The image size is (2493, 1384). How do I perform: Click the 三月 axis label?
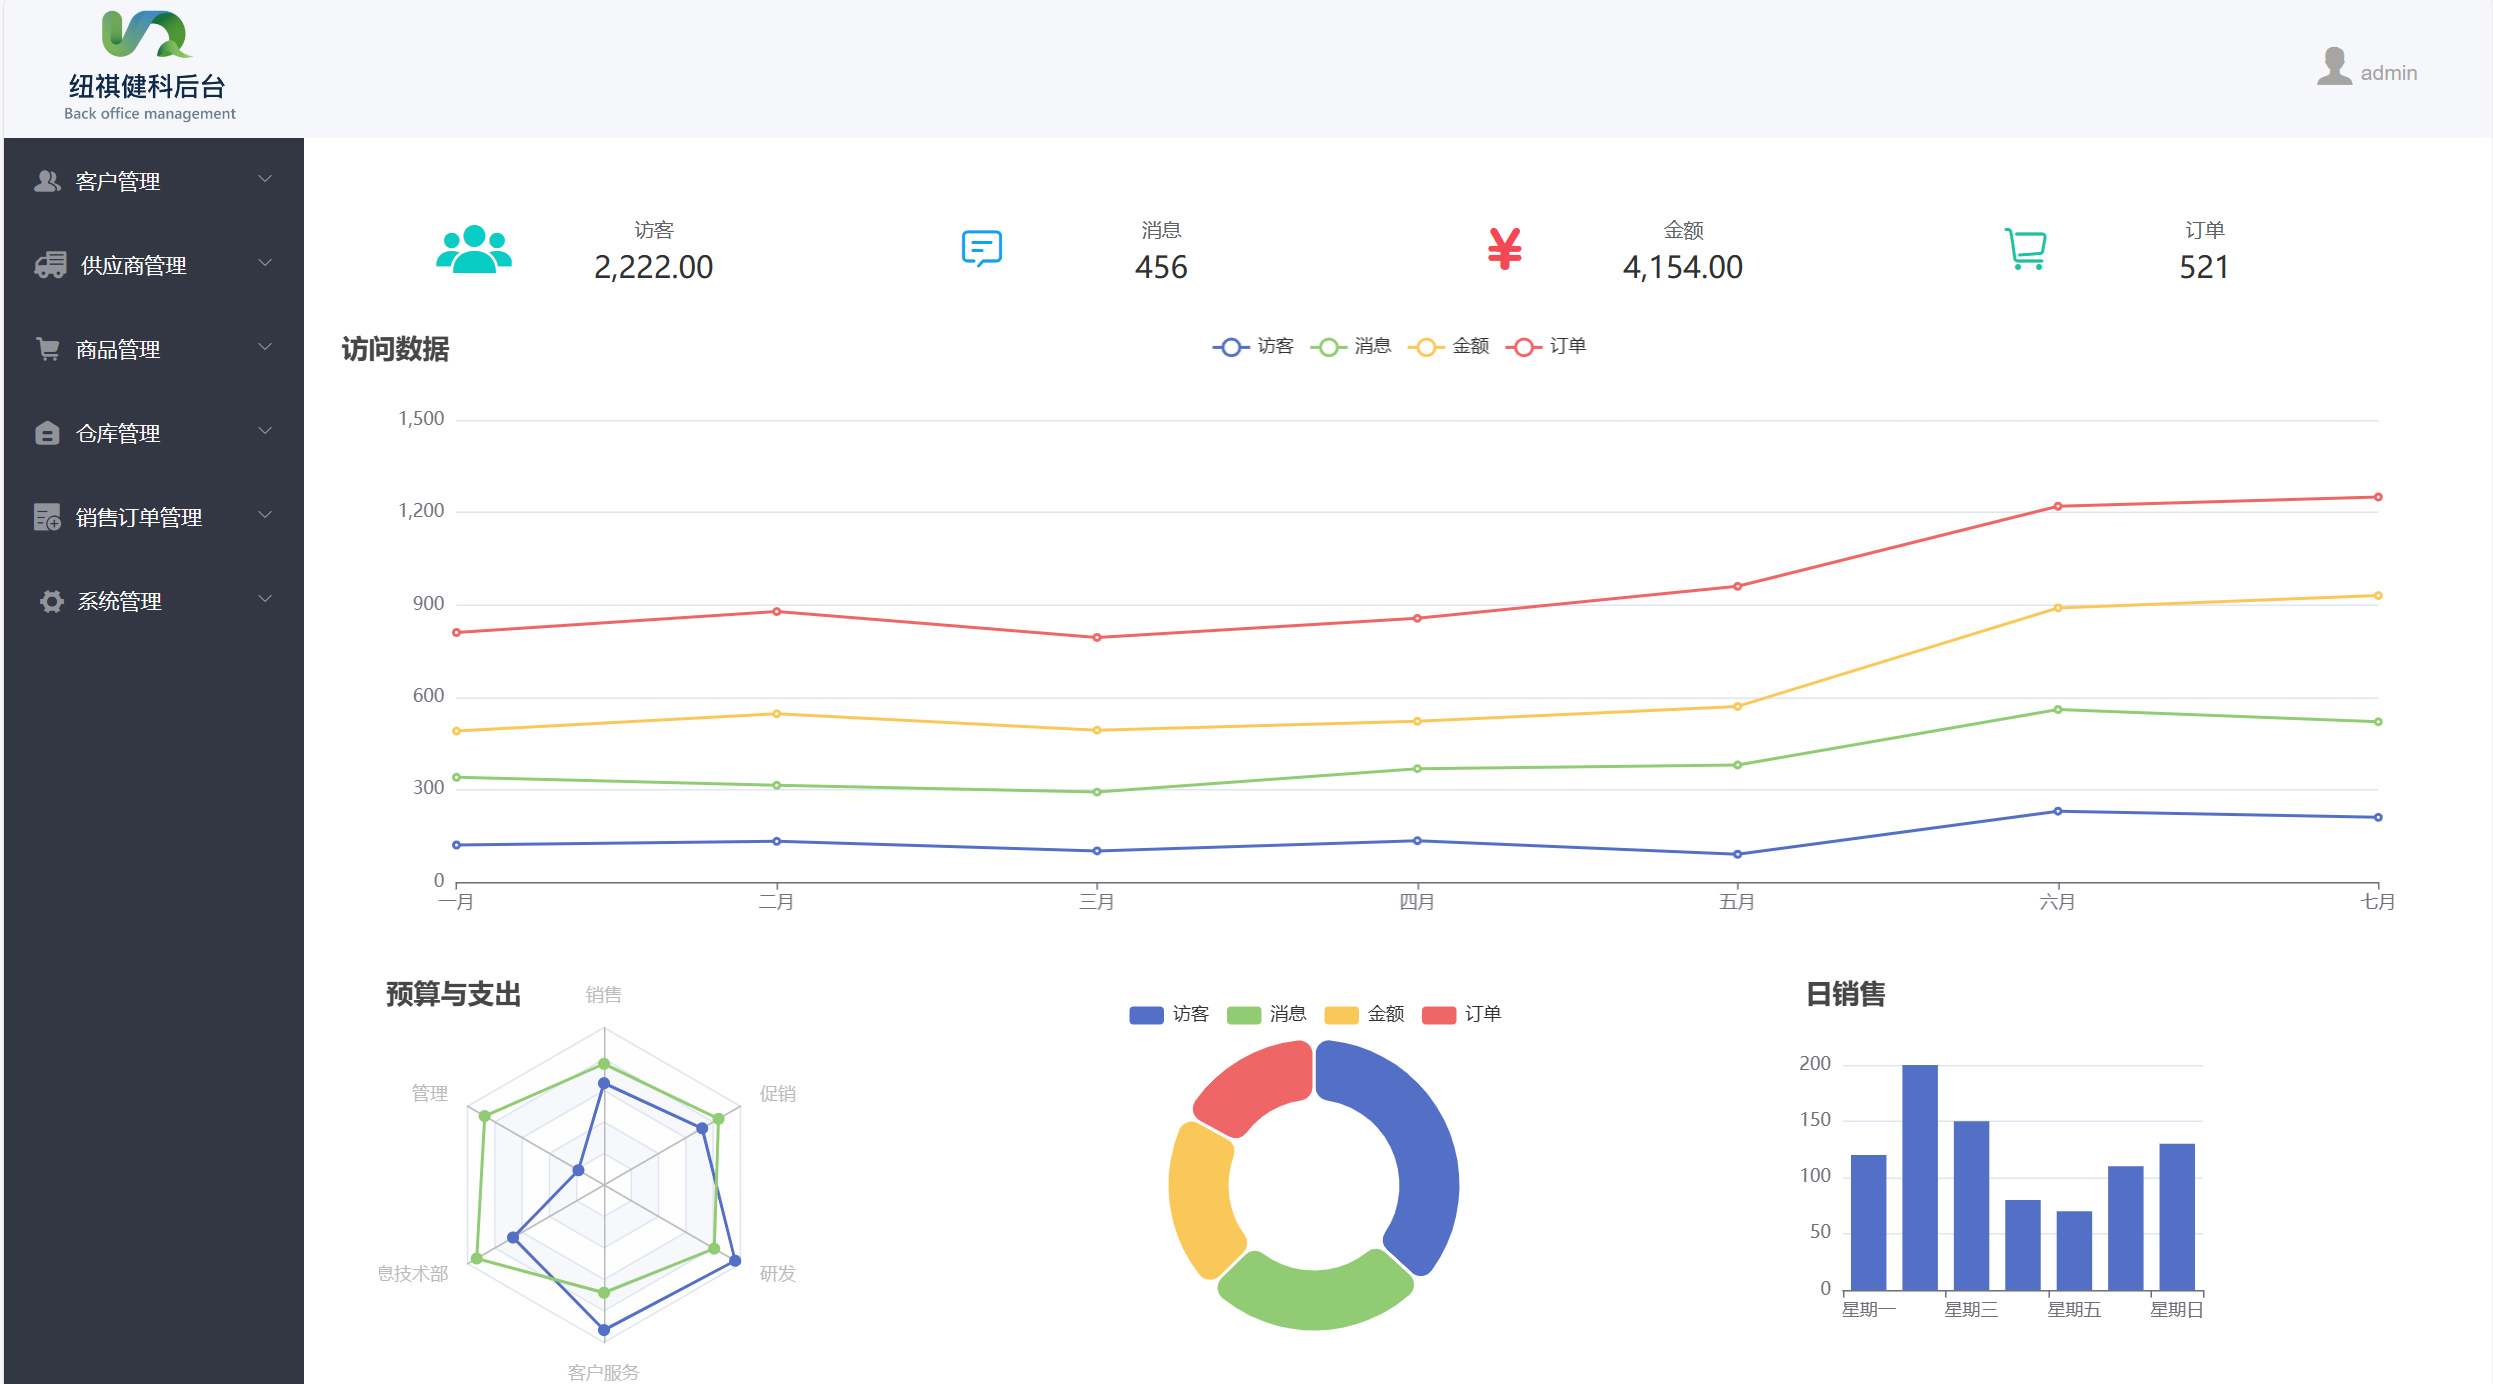coord(1097,902)
